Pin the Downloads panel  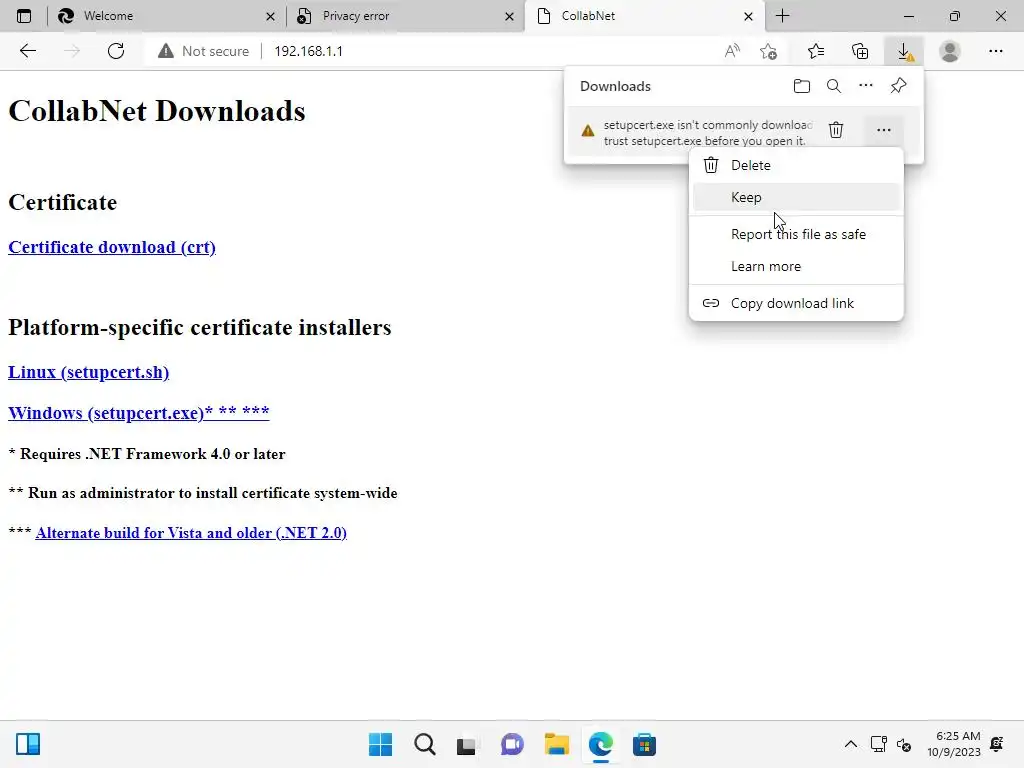899,86
